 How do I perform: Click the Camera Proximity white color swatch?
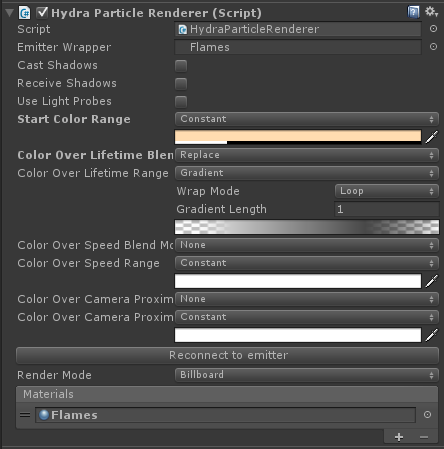tap(298, 335)
